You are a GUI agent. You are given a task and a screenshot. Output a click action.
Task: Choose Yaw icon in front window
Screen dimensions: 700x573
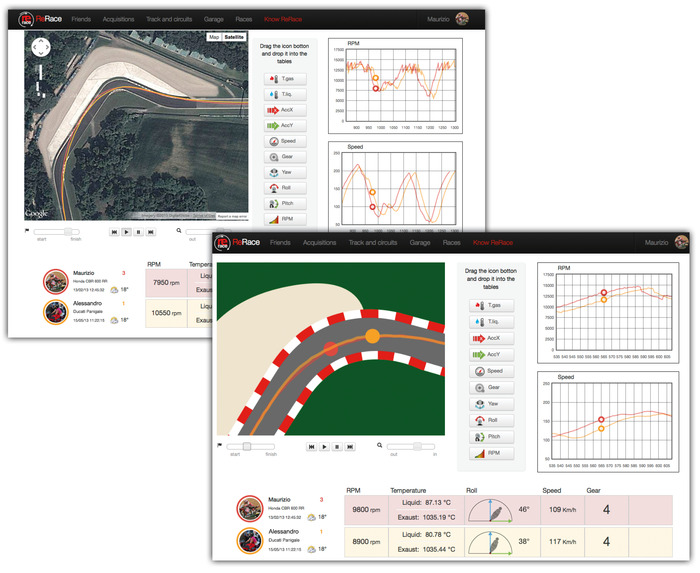(x=479, y=404)
